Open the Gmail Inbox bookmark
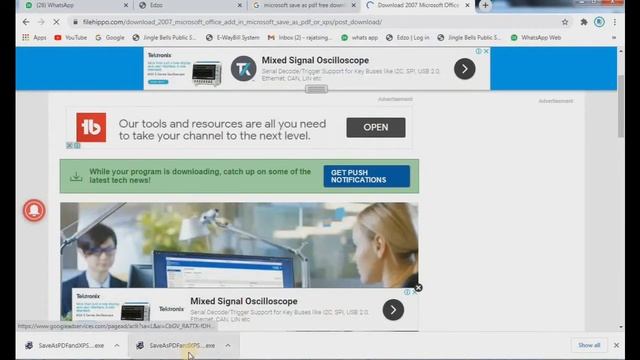Screen dimensions: 640x360 (300, 38)
